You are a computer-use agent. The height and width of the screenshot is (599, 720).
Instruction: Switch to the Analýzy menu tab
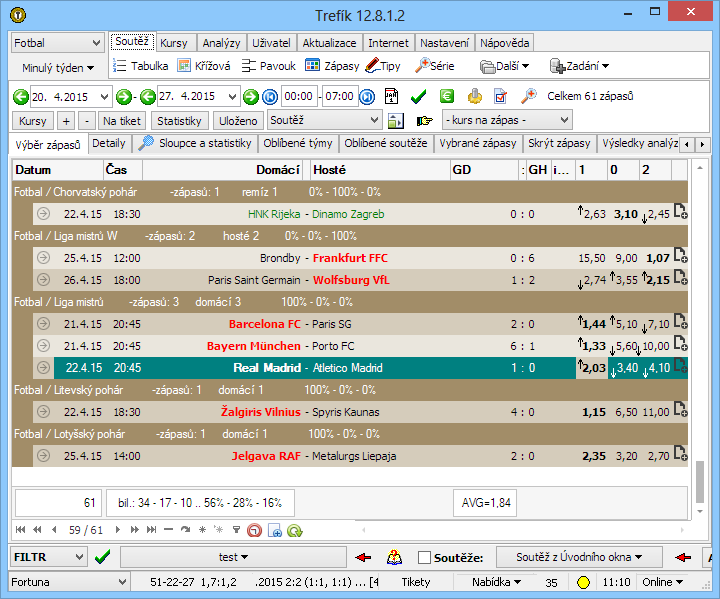[x=221, y=43]
